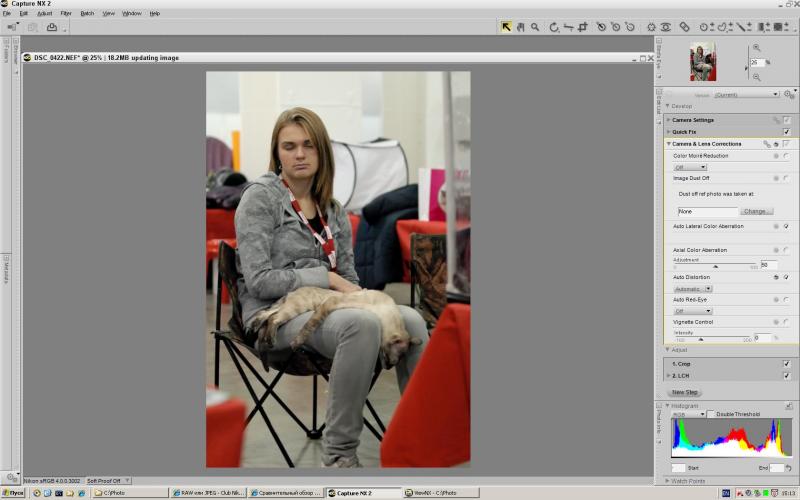
Task: Select the Selection Brush tool
Action: pyautogui.click(x=743, y=27)
